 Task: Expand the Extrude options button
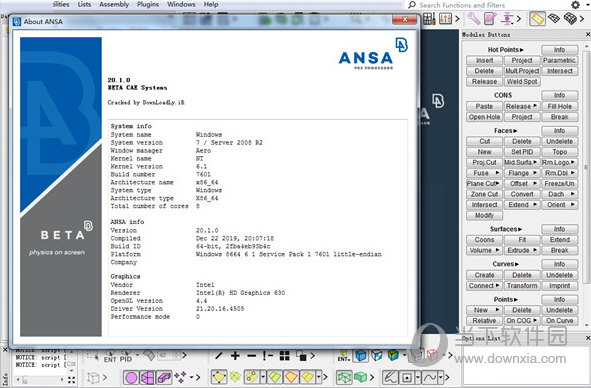[522, 250]
